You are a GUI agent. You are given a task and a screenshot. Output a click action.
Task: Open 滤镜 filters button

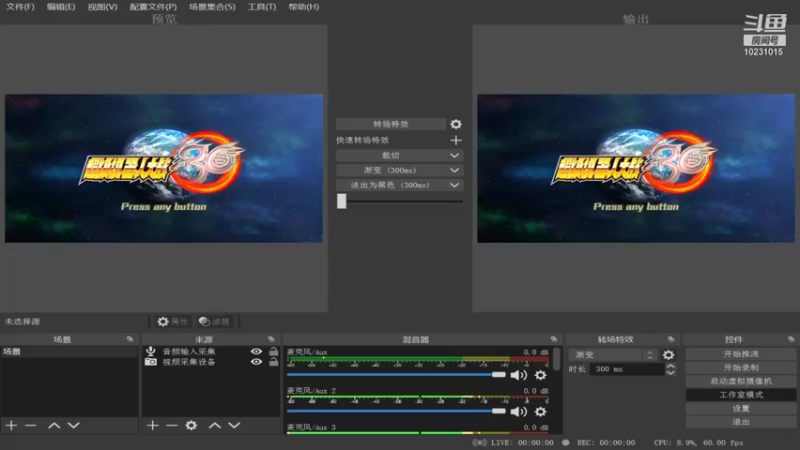coord(214,321)
